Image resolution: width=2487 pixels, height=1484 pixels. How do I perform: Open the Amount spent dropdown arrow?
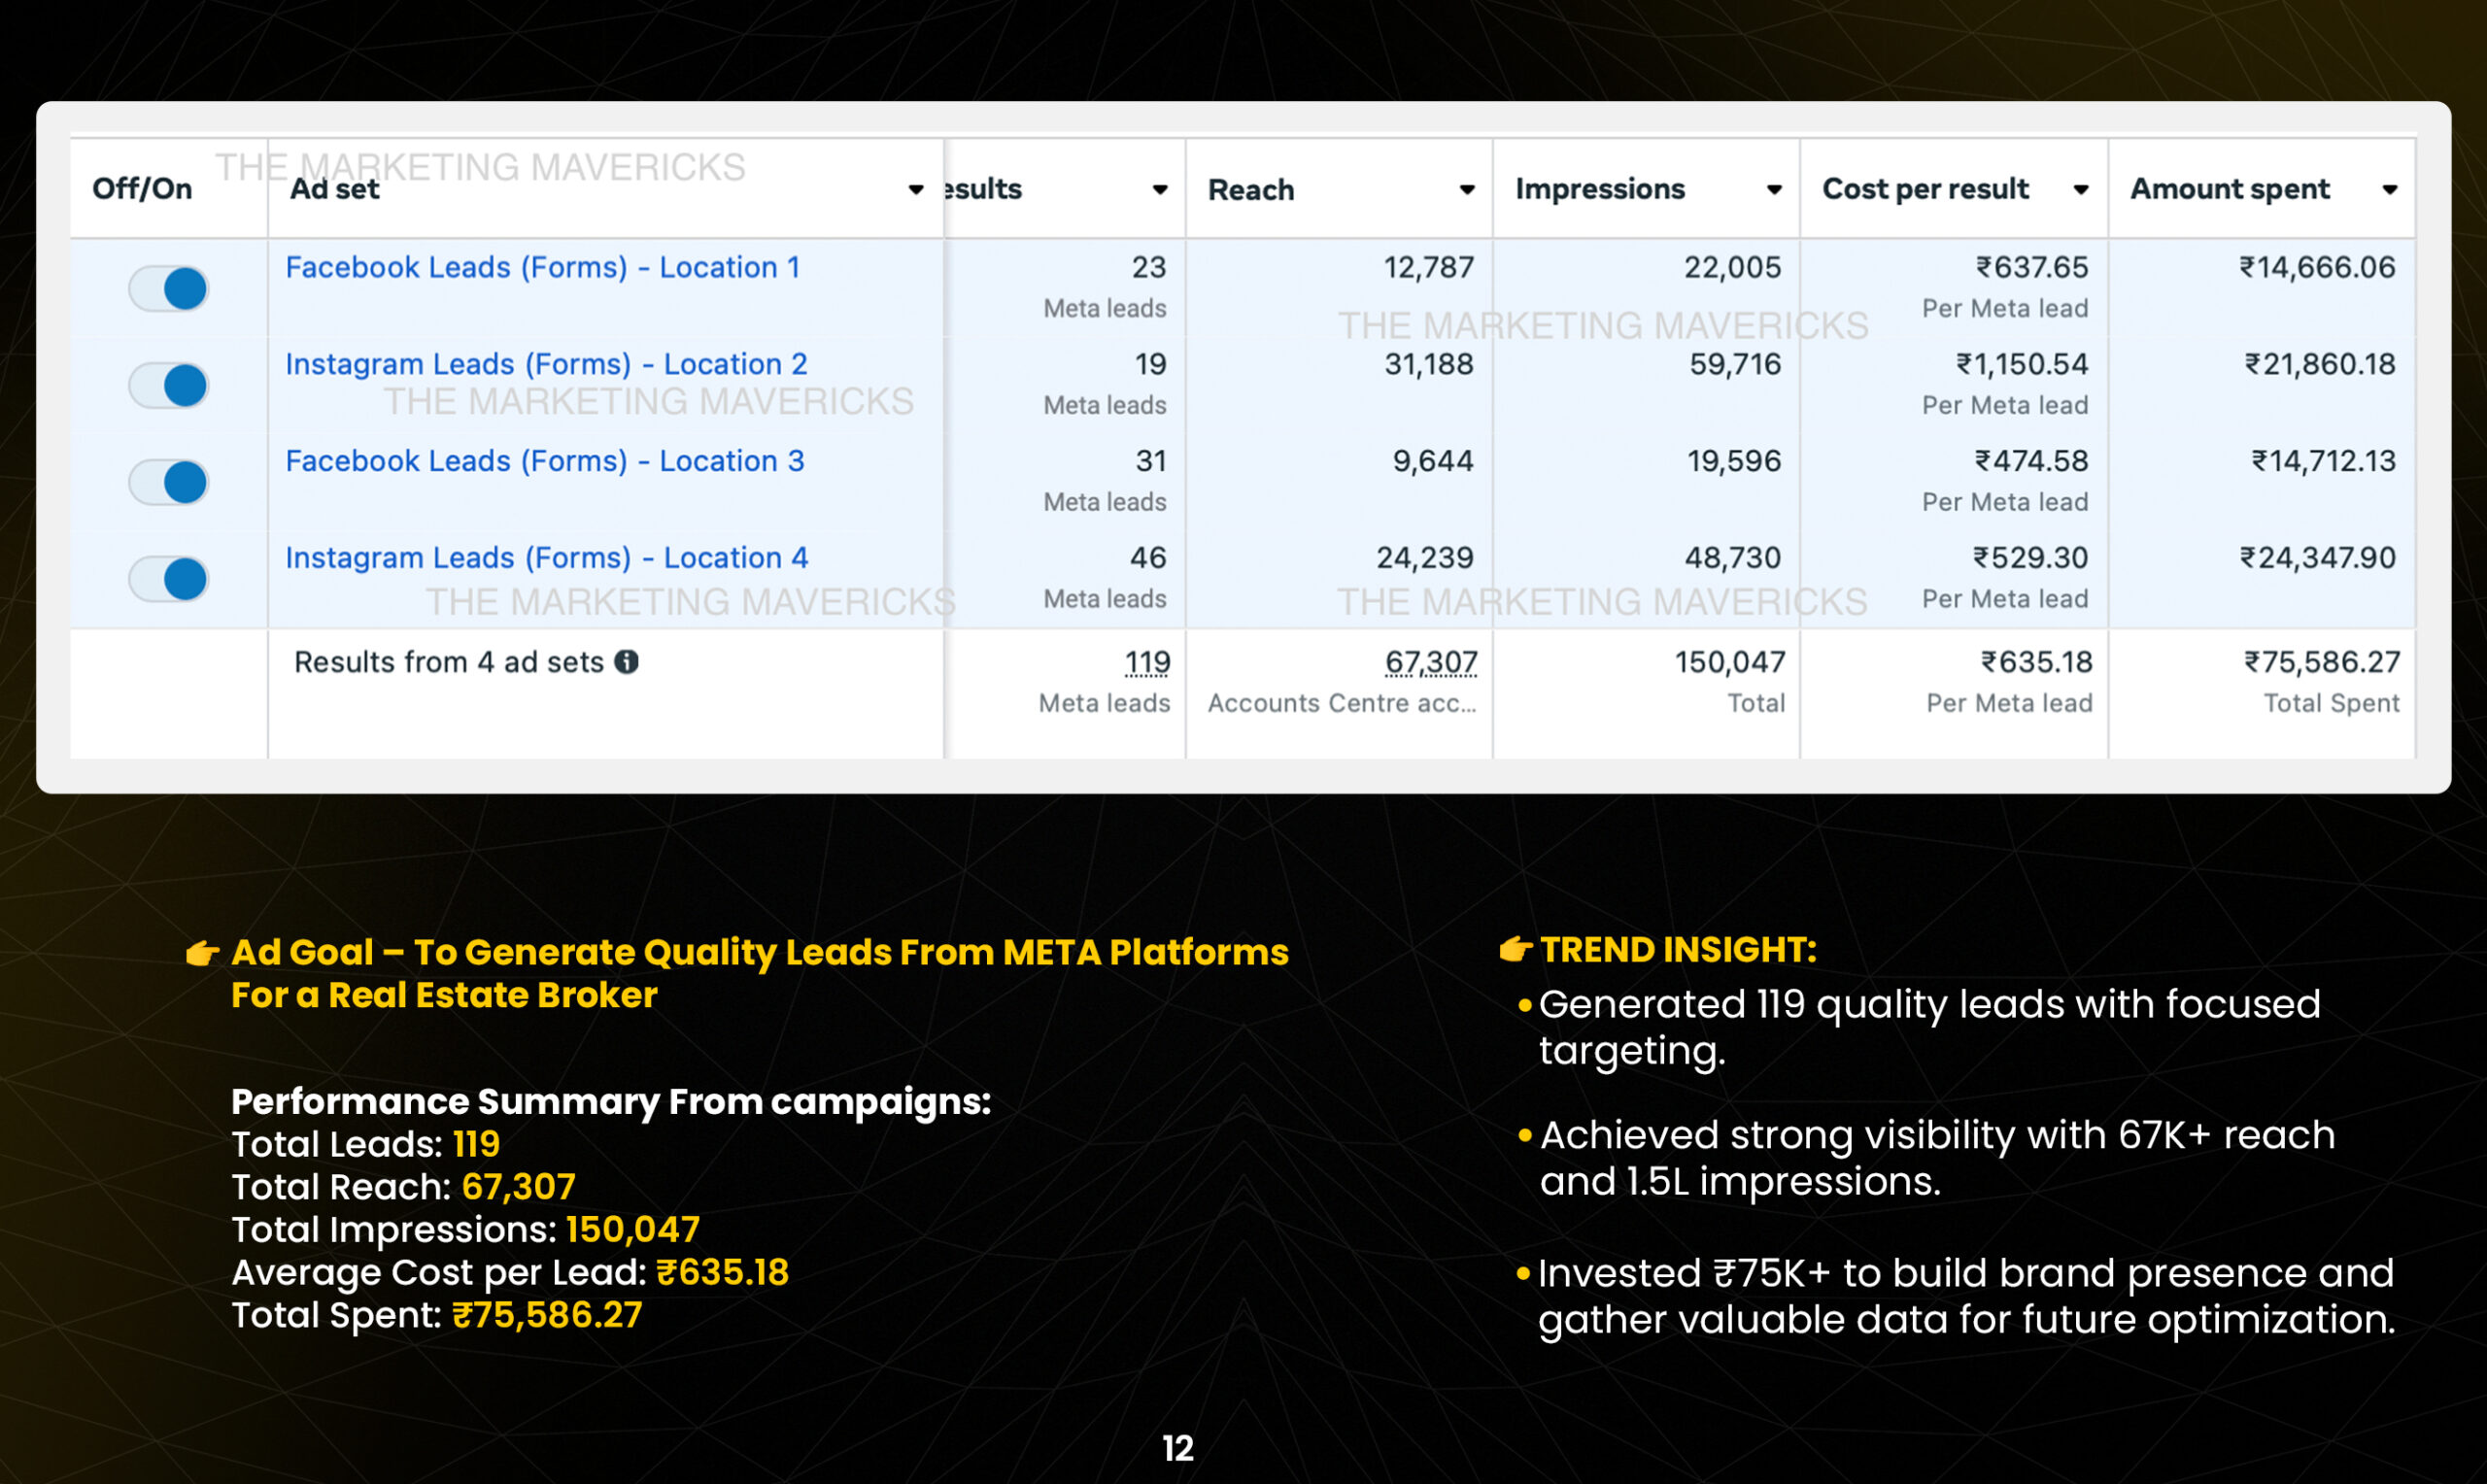pos(2390,190)
